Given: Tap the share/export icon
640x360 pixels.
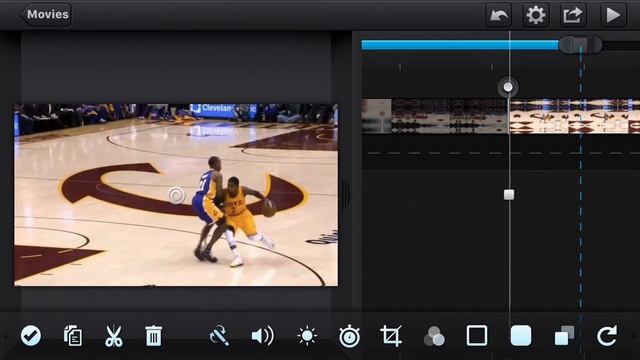Looking at the screenshot, I should tap(572, 15).
